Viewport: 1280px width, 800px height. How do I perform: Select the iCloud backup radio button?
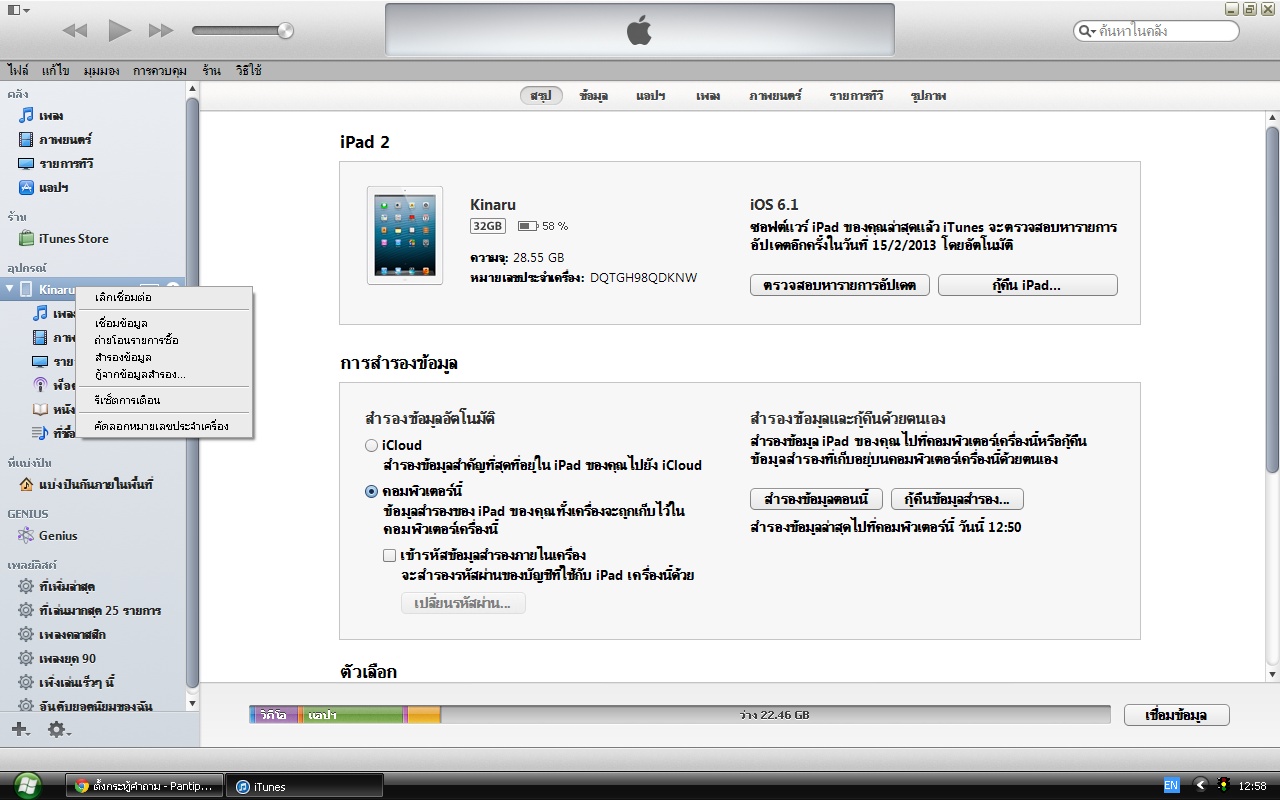372,445
